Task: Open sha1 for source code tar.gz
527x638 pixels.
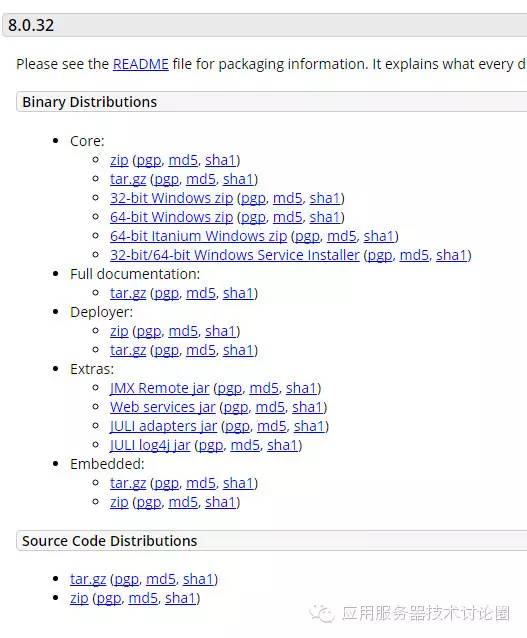Action: [199, 579]
